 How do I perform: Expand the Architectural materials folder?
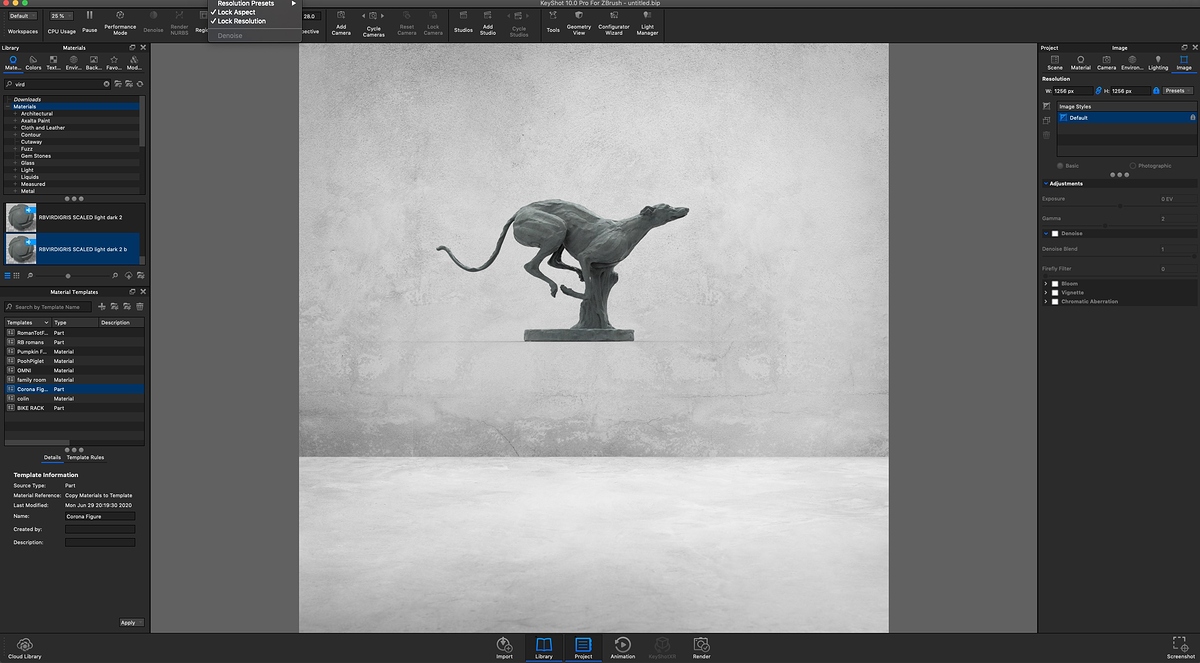click(x=15, y=113)
